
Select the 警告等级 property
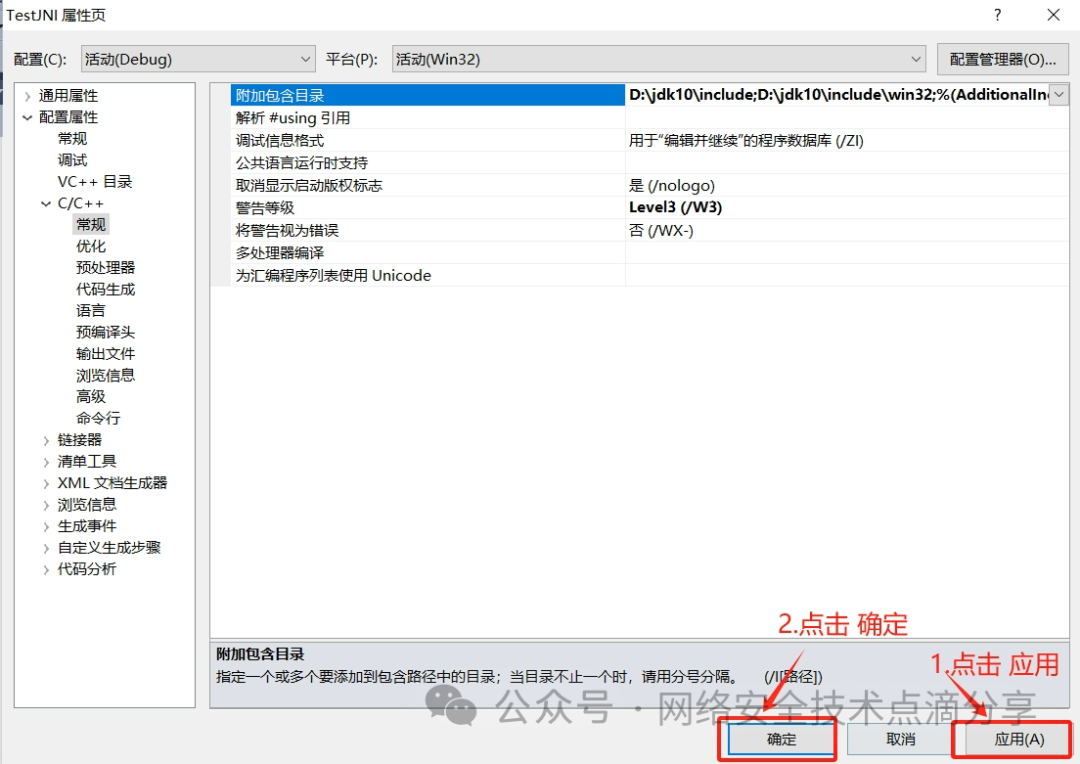428,207
